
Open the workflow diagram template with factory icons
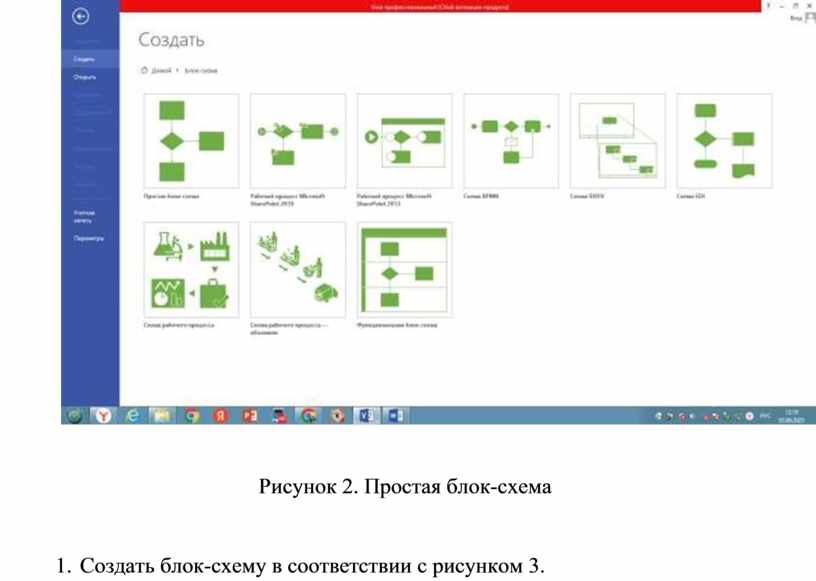point(191,269)
